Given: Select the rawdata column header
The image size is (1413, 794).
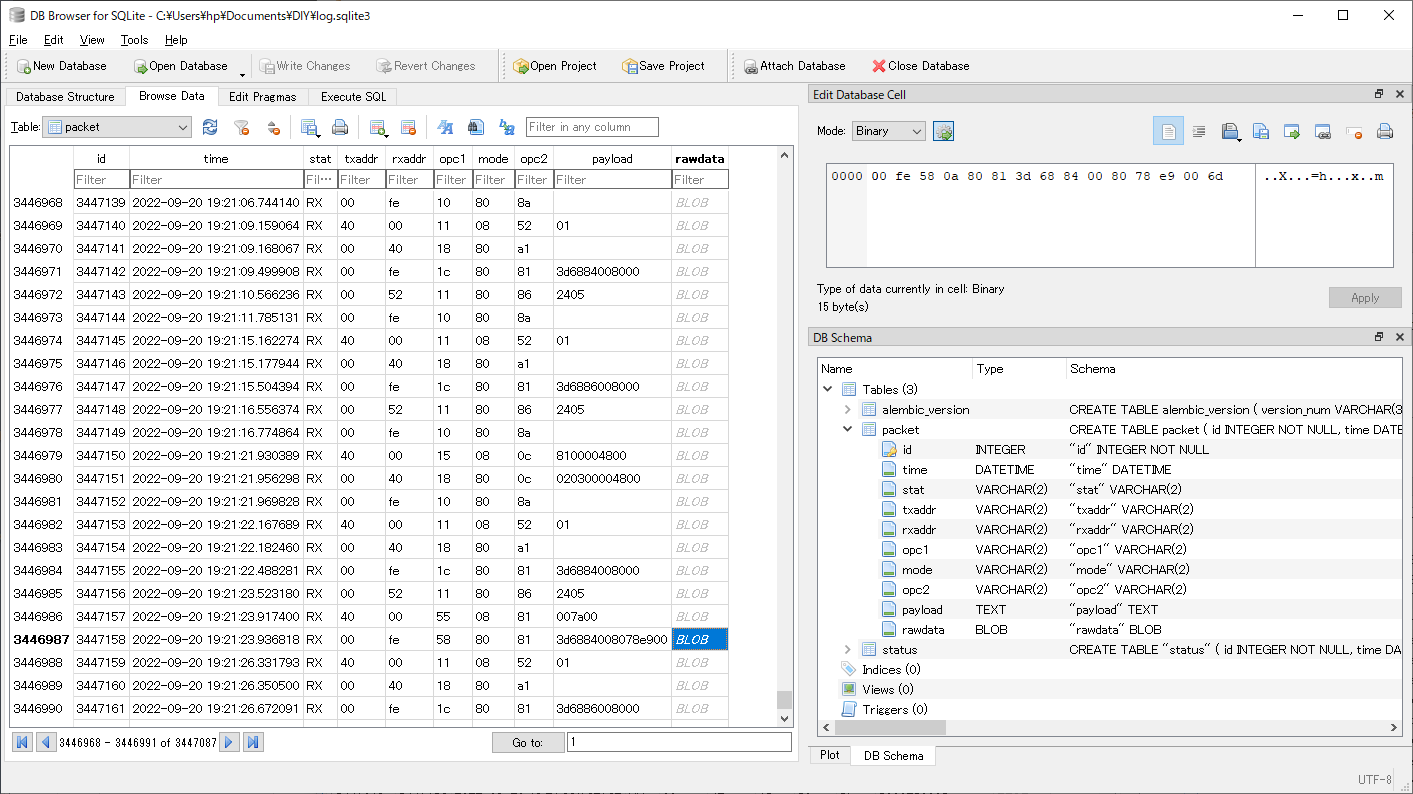Looking at the screenshot, I should click(x=700, y=159).
